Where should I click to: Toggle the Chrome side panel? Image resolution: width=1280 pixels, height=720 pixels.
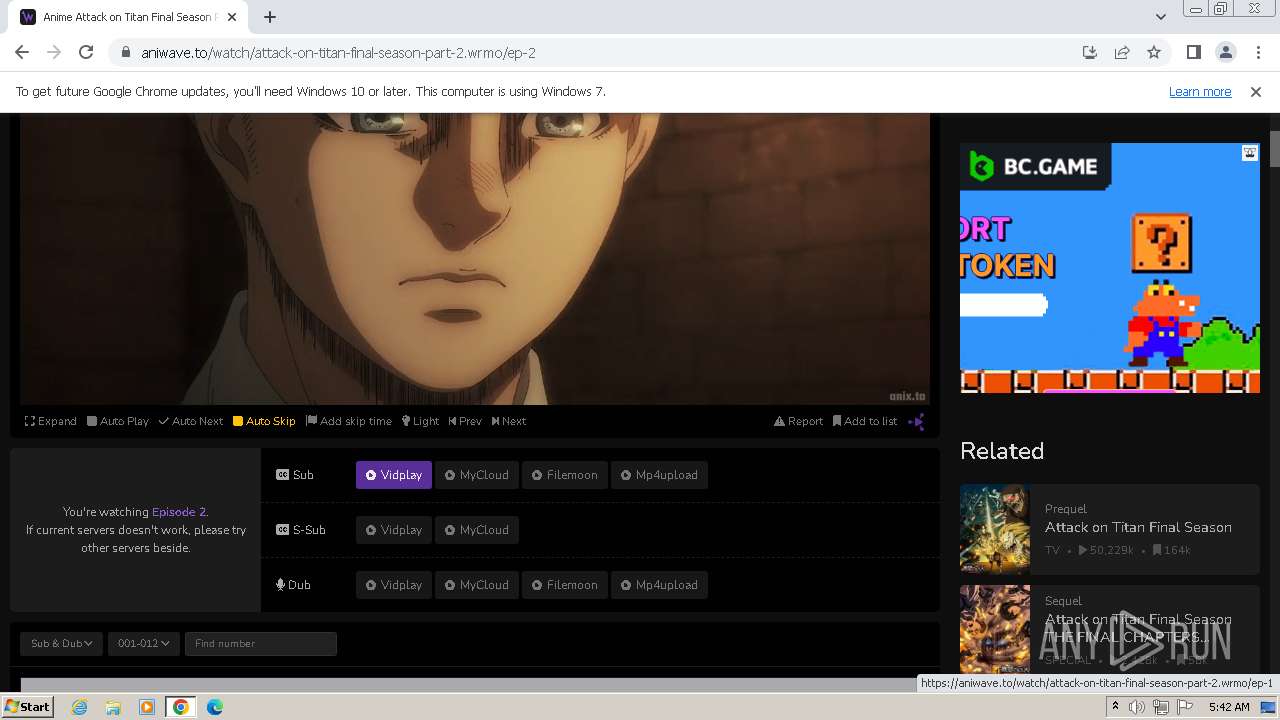[x=1193, y=52]
